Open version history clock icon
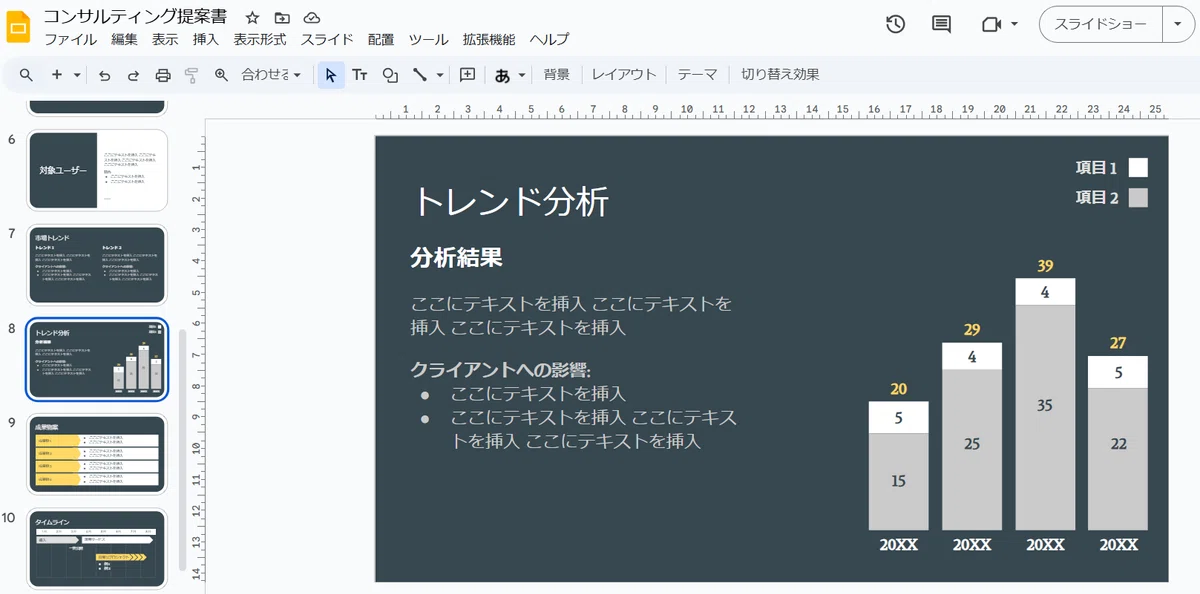Viewport: 1200px width, 594px height. tap(895, 24)
